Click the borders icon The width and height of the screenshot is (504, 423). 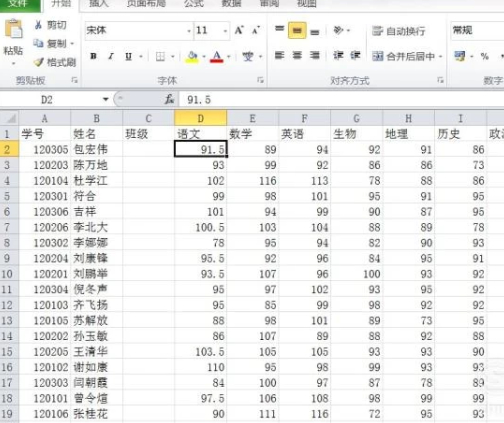click(x=160, y=57)
